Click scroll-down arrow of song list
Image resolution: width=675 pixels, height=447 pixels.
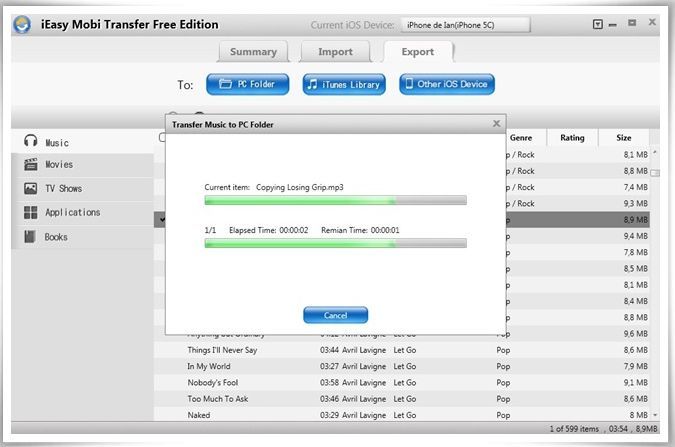pos(655,415)
